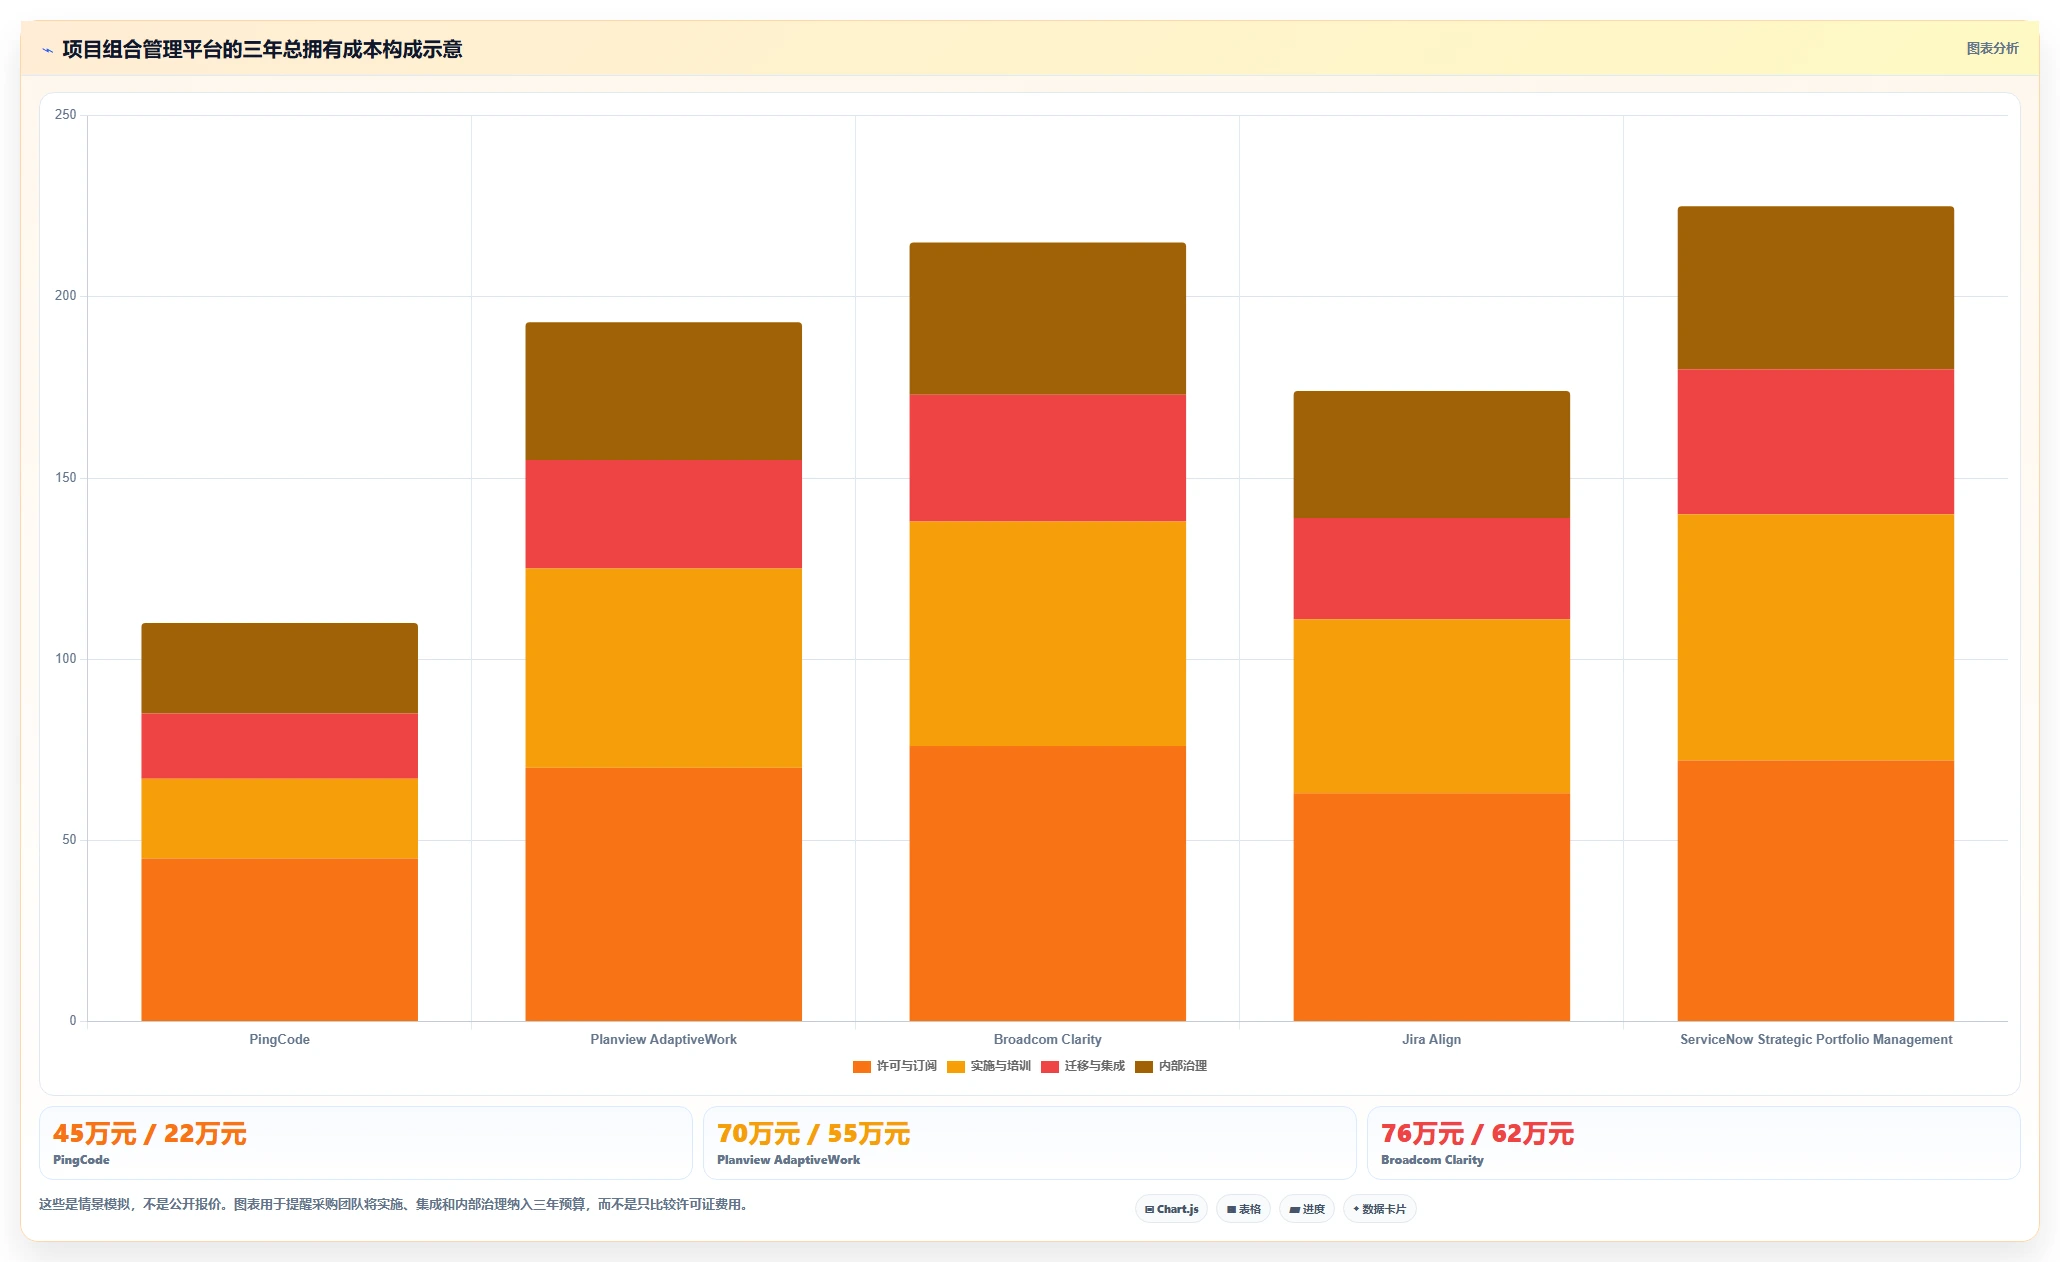2060x1262 pixels.
Task: Click the Broadcom Clarity x-axis label
Action: pyautogui.click(x=1048, y=1040)
